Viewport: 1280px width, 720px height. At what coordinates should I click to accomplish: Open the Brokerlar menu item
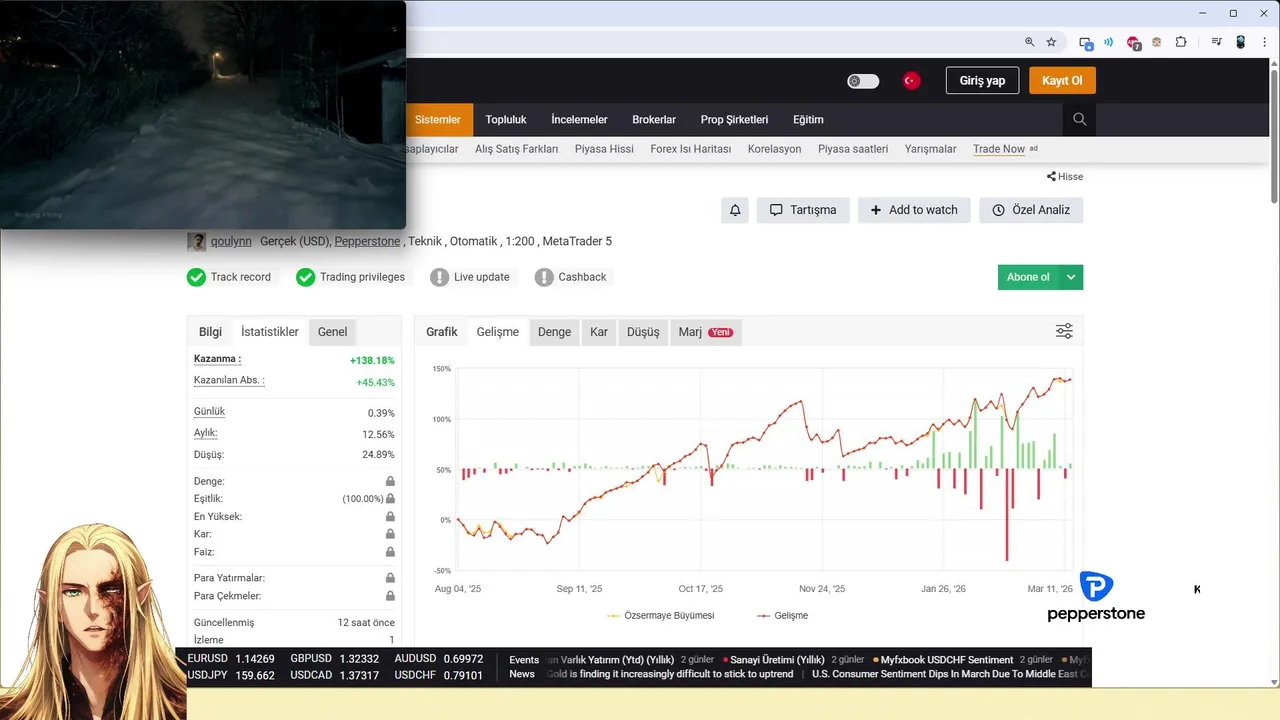point(654,119)
